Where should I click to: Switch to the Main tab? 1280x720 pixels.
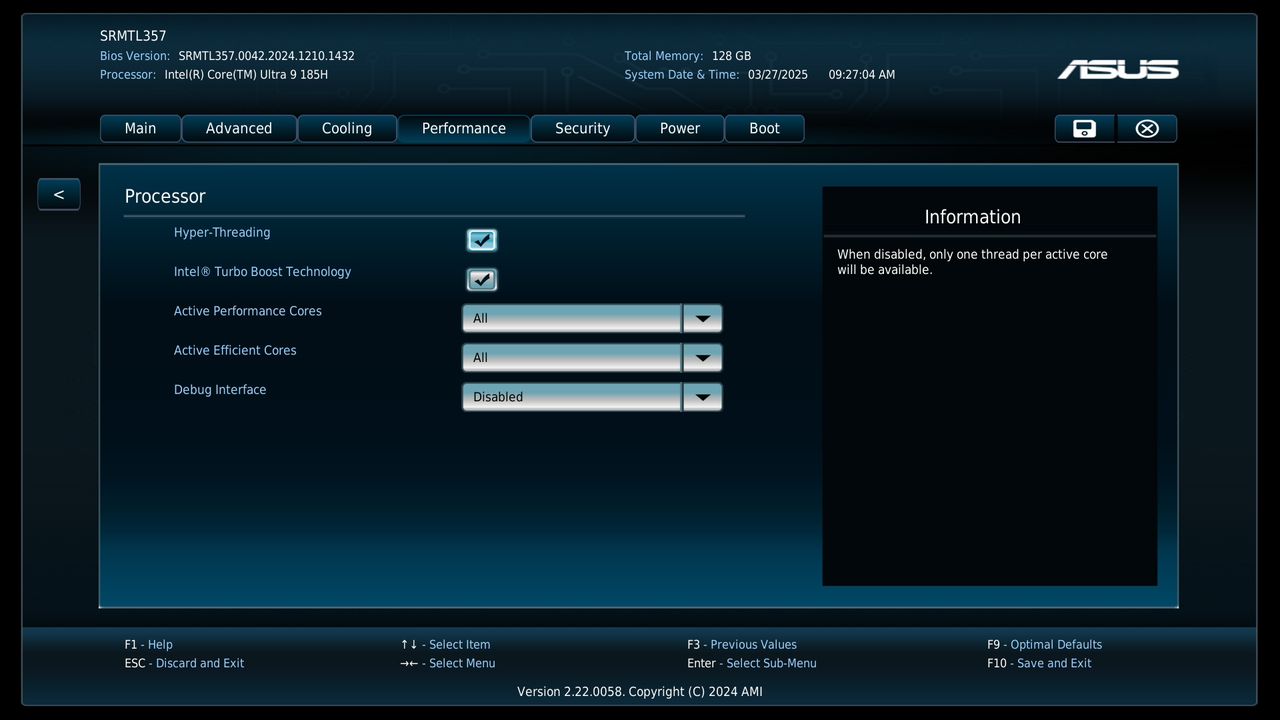click(x=141, y=129)
